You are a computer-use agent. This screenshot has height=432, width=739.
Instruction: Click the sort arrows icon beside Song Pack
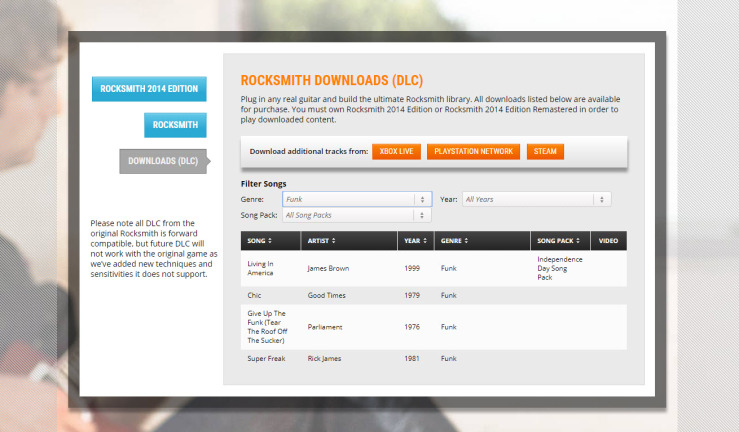click(578, 241)
